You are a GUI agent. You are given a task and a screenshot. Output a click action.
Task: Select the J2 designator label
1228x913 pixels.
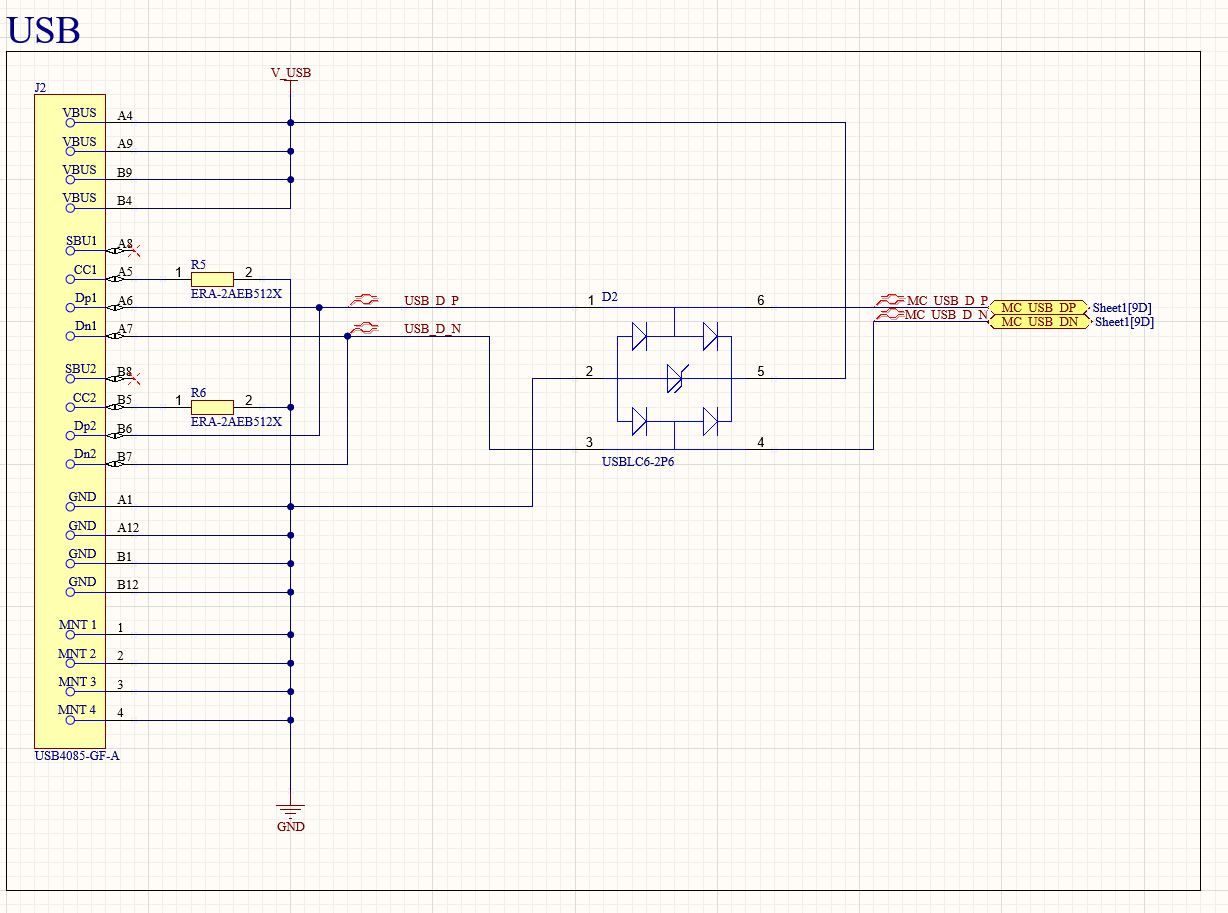click(40, 88)
